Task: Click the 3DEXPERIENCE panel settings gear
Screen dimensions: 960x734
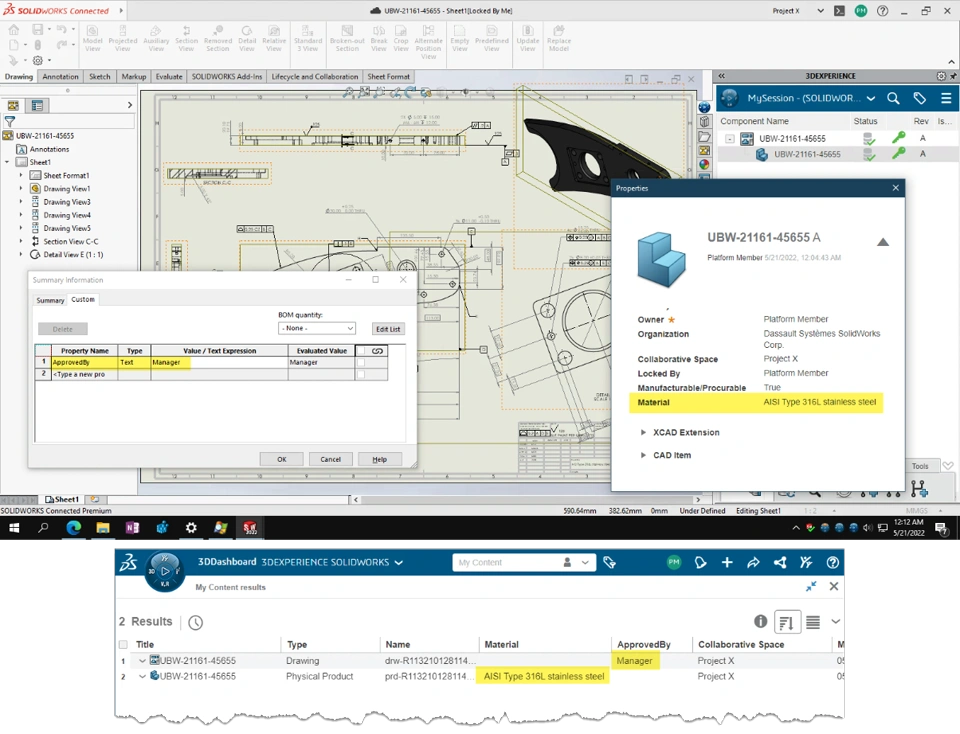Action: coord(941,76)
